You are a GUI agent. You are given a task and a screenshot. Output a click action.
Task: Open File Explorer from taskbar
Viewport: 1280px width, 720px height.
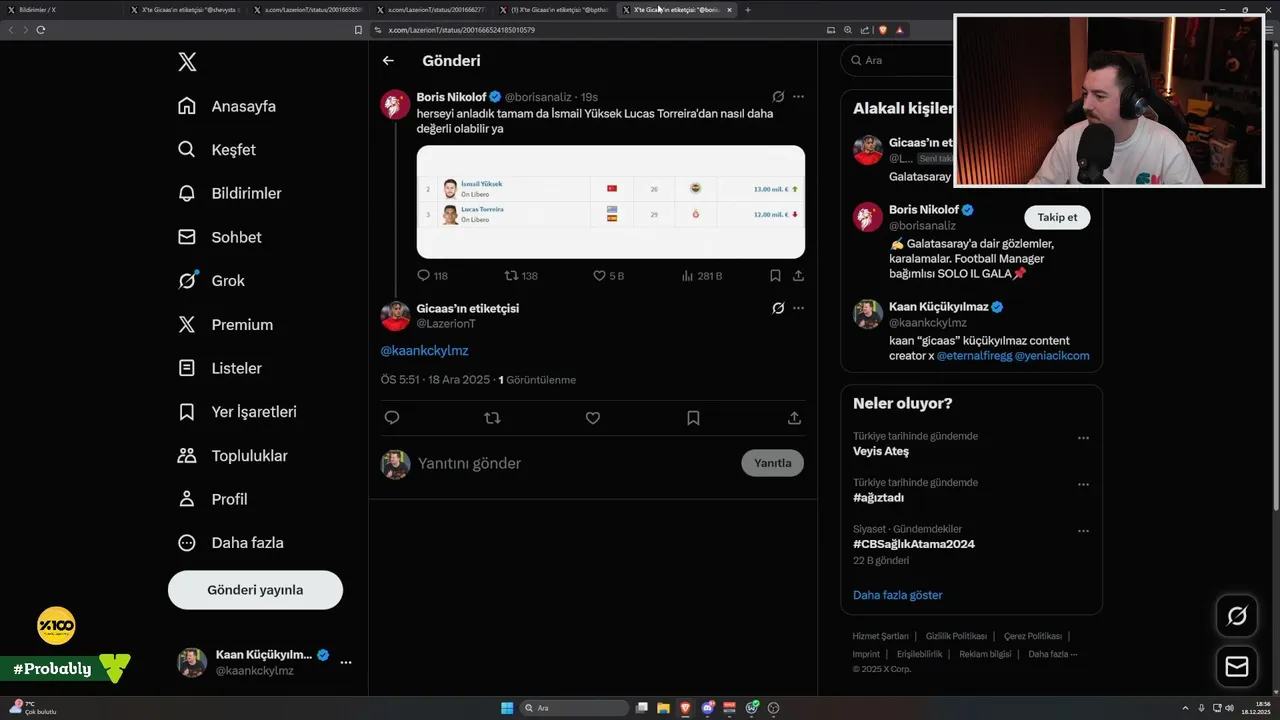click(663, 708)
